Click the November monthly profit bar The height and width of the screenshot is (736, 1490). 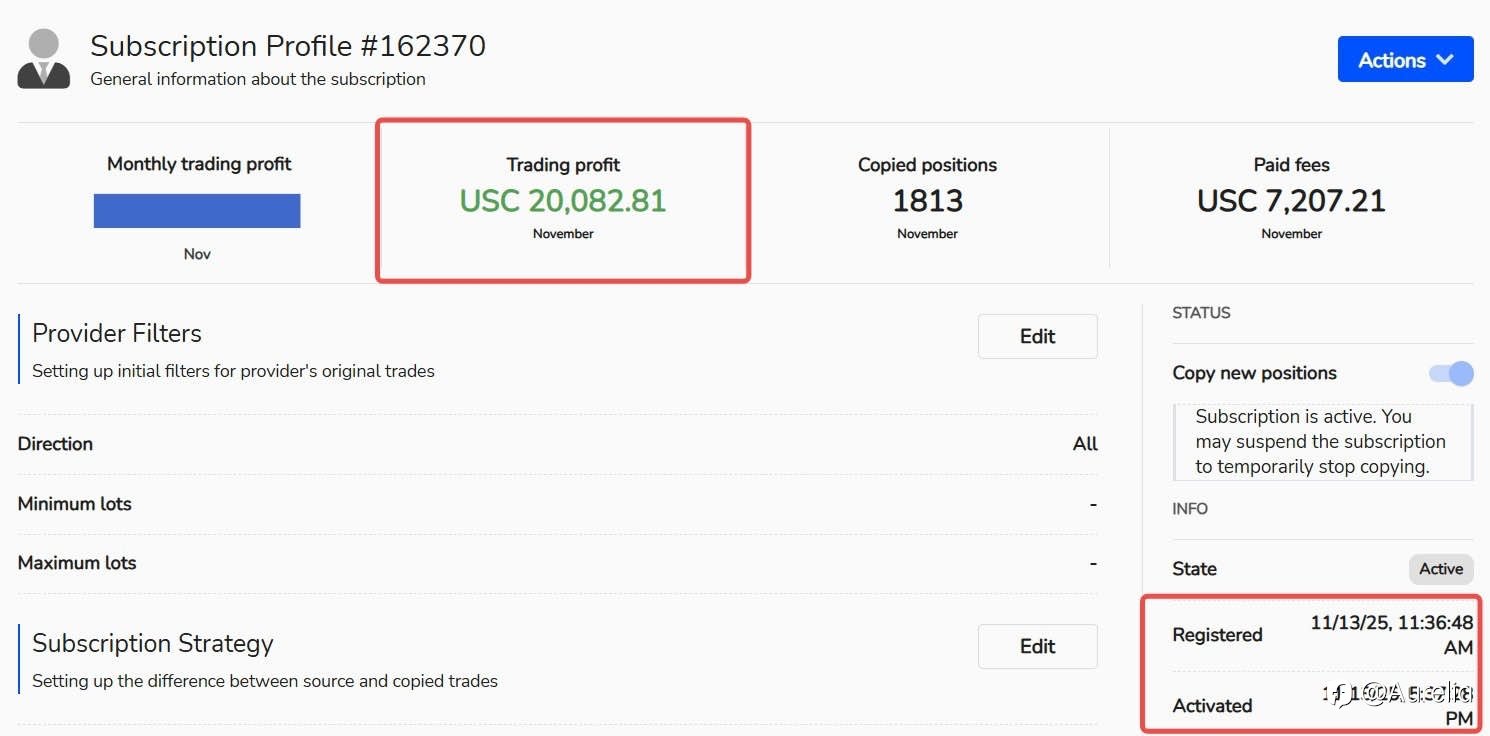pos(197,211)
